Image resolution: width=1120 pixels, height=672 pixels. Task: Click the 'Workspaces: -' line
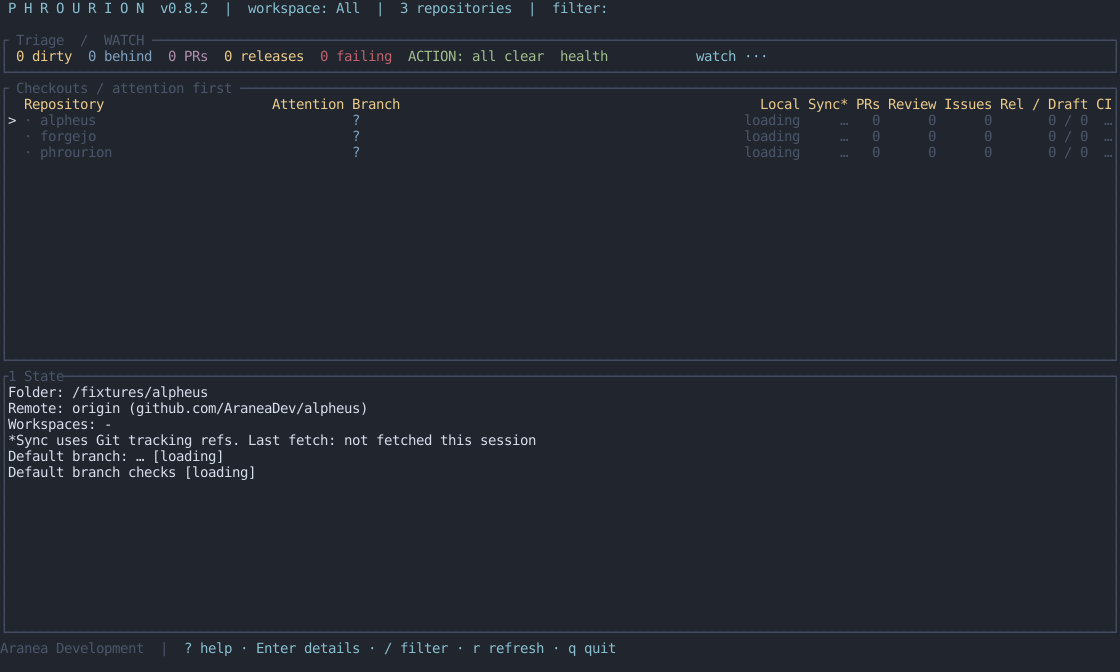60,424
